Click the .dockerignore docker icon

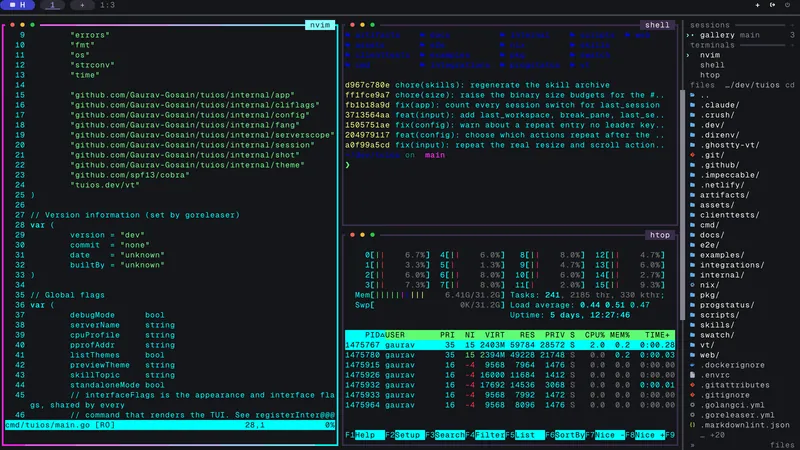[692, 365]
